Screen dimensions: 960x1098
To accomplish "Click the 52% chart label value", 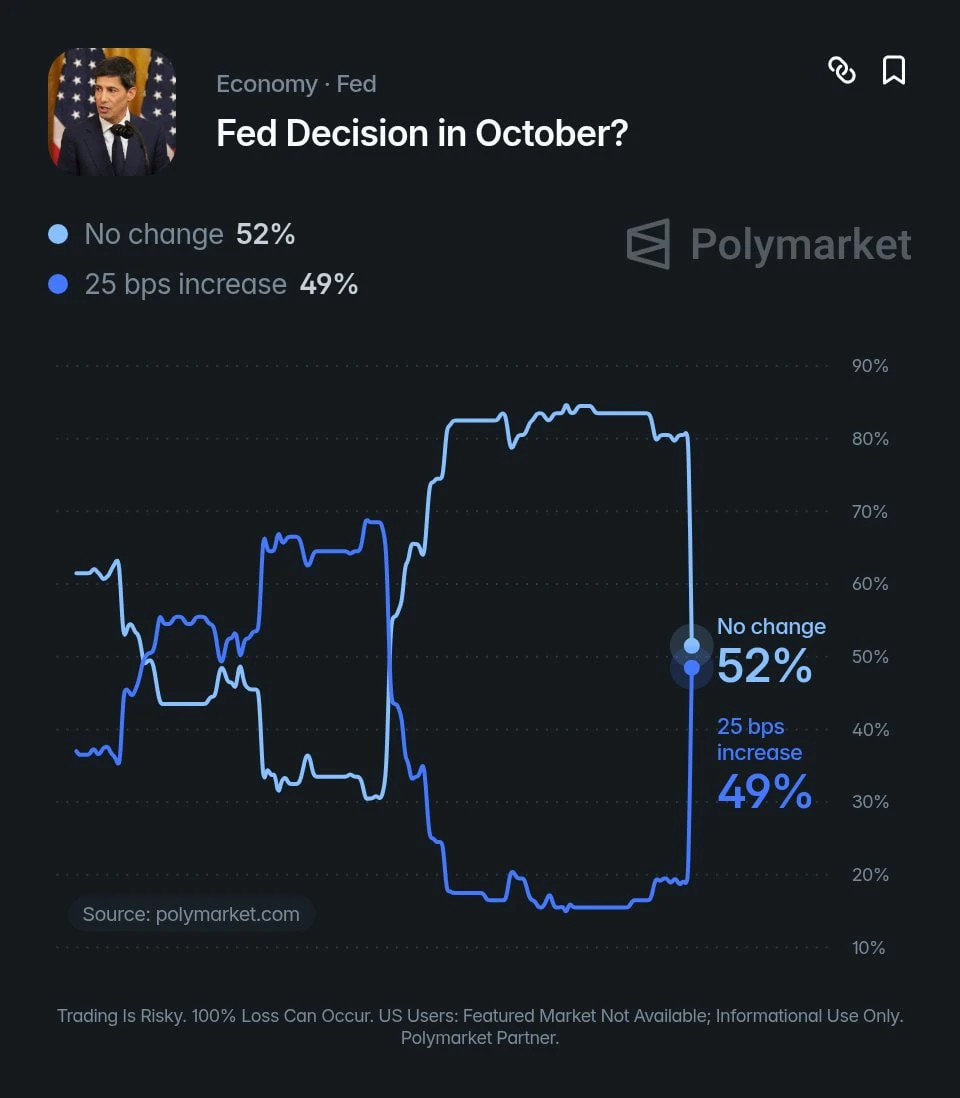I will click(765, 665).
